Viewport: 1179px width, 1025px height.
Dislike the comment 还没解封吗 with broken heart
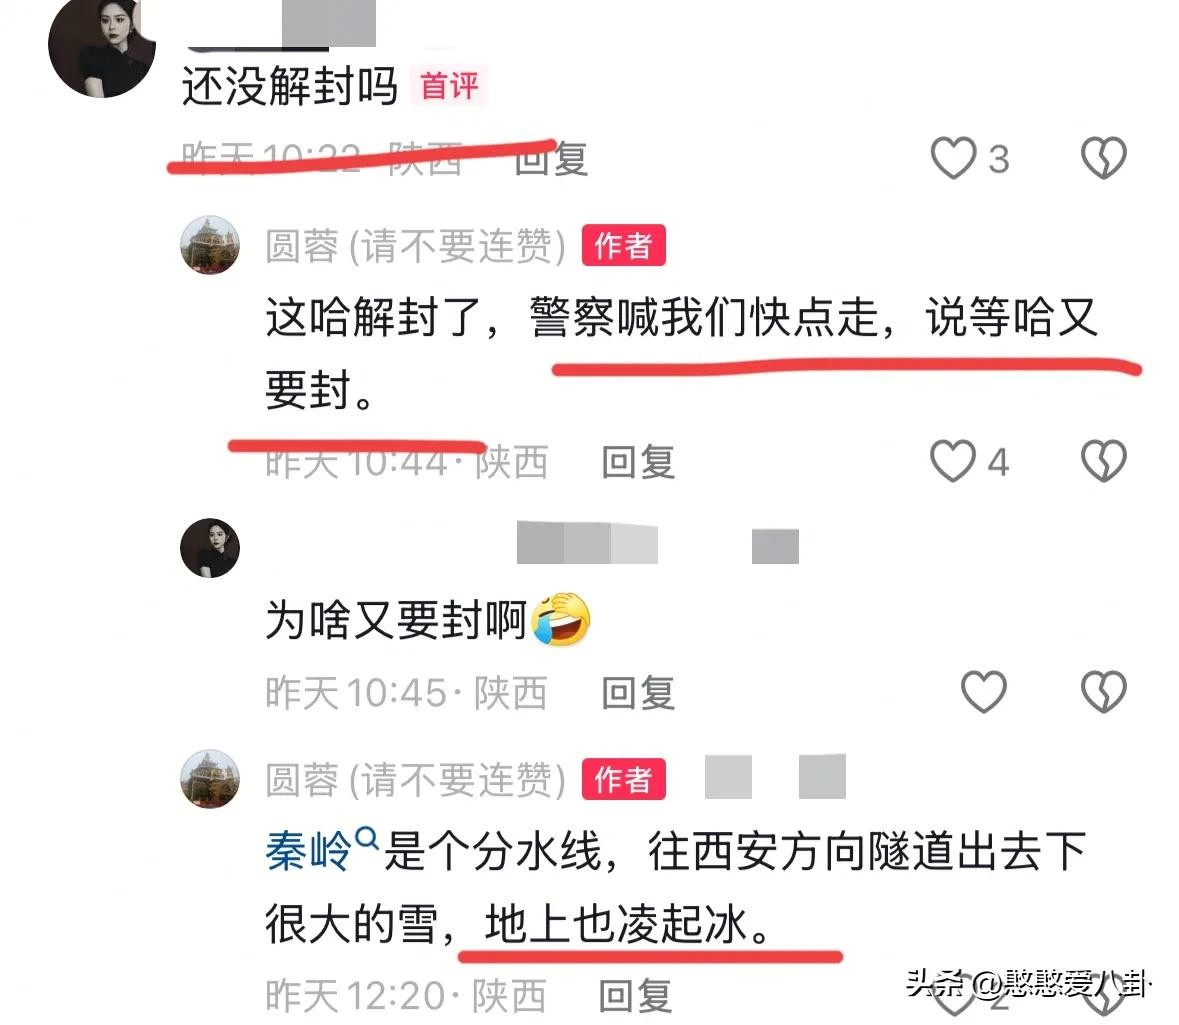pyautogui.click(x=1103, y=158)
